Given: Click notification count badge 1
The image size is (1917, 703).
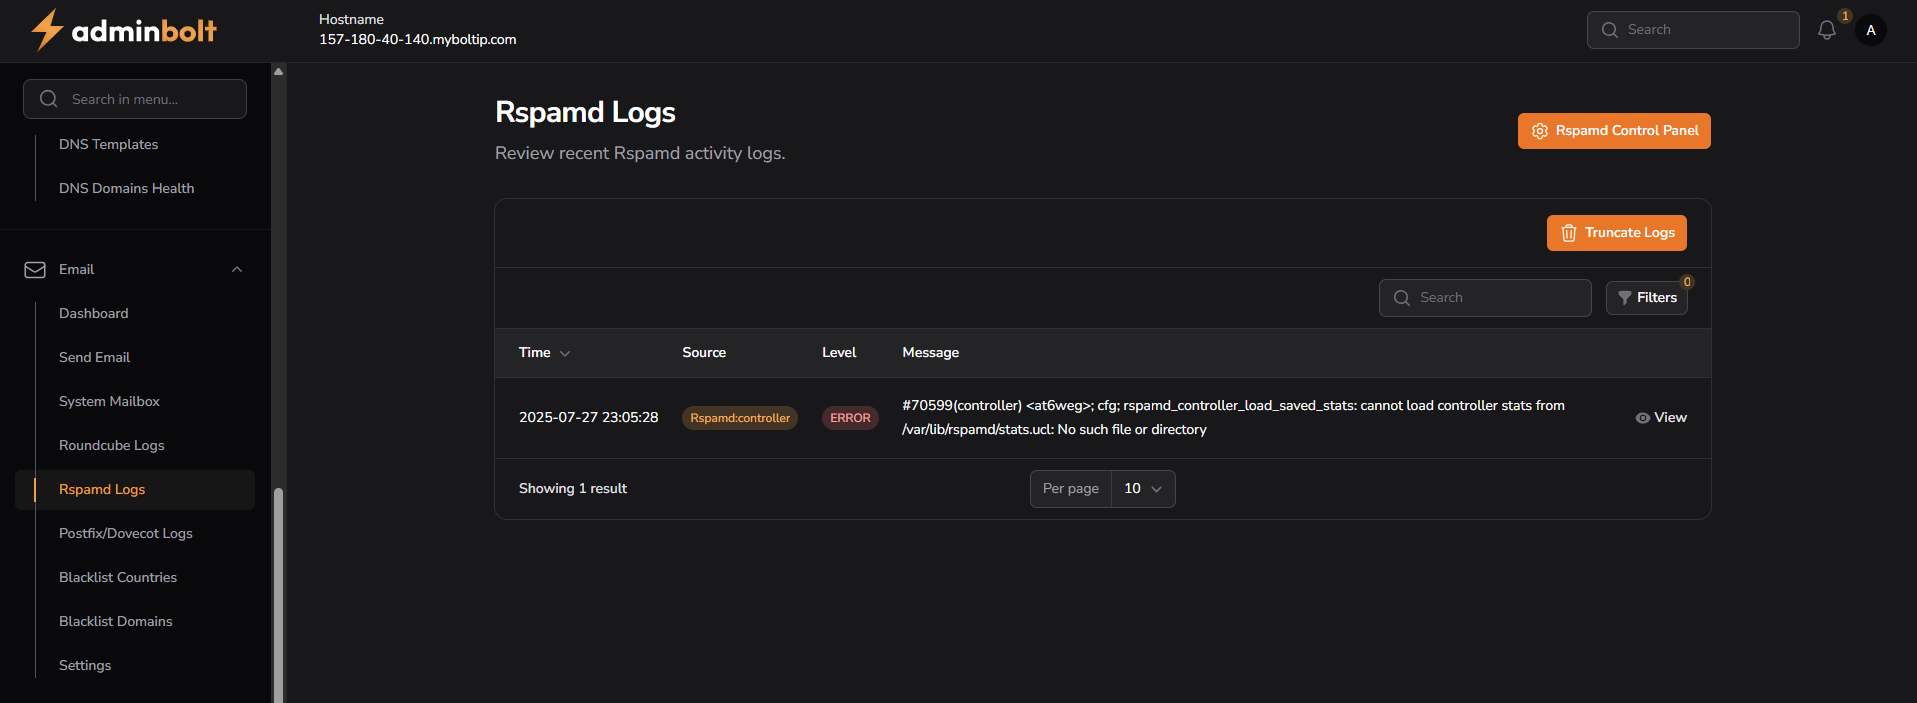Looking at the screenshot, I should point(1845,16).
